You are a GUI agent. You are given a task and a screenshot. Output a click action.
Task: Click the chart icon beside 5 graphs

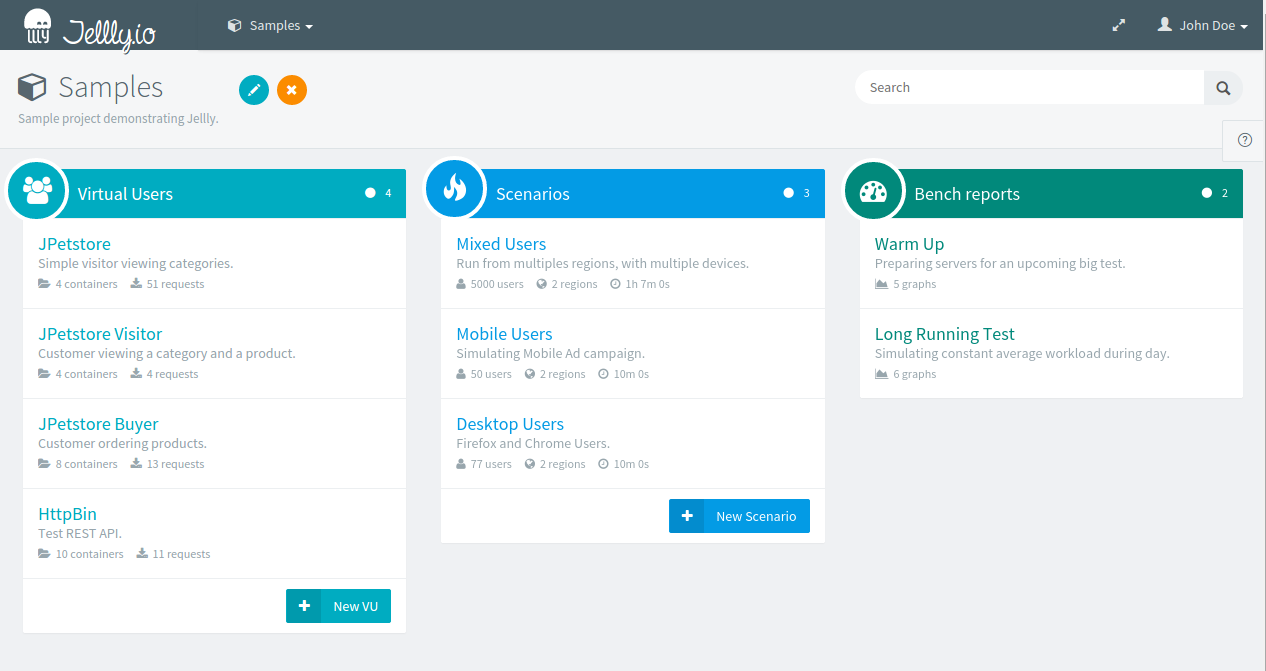881,284
